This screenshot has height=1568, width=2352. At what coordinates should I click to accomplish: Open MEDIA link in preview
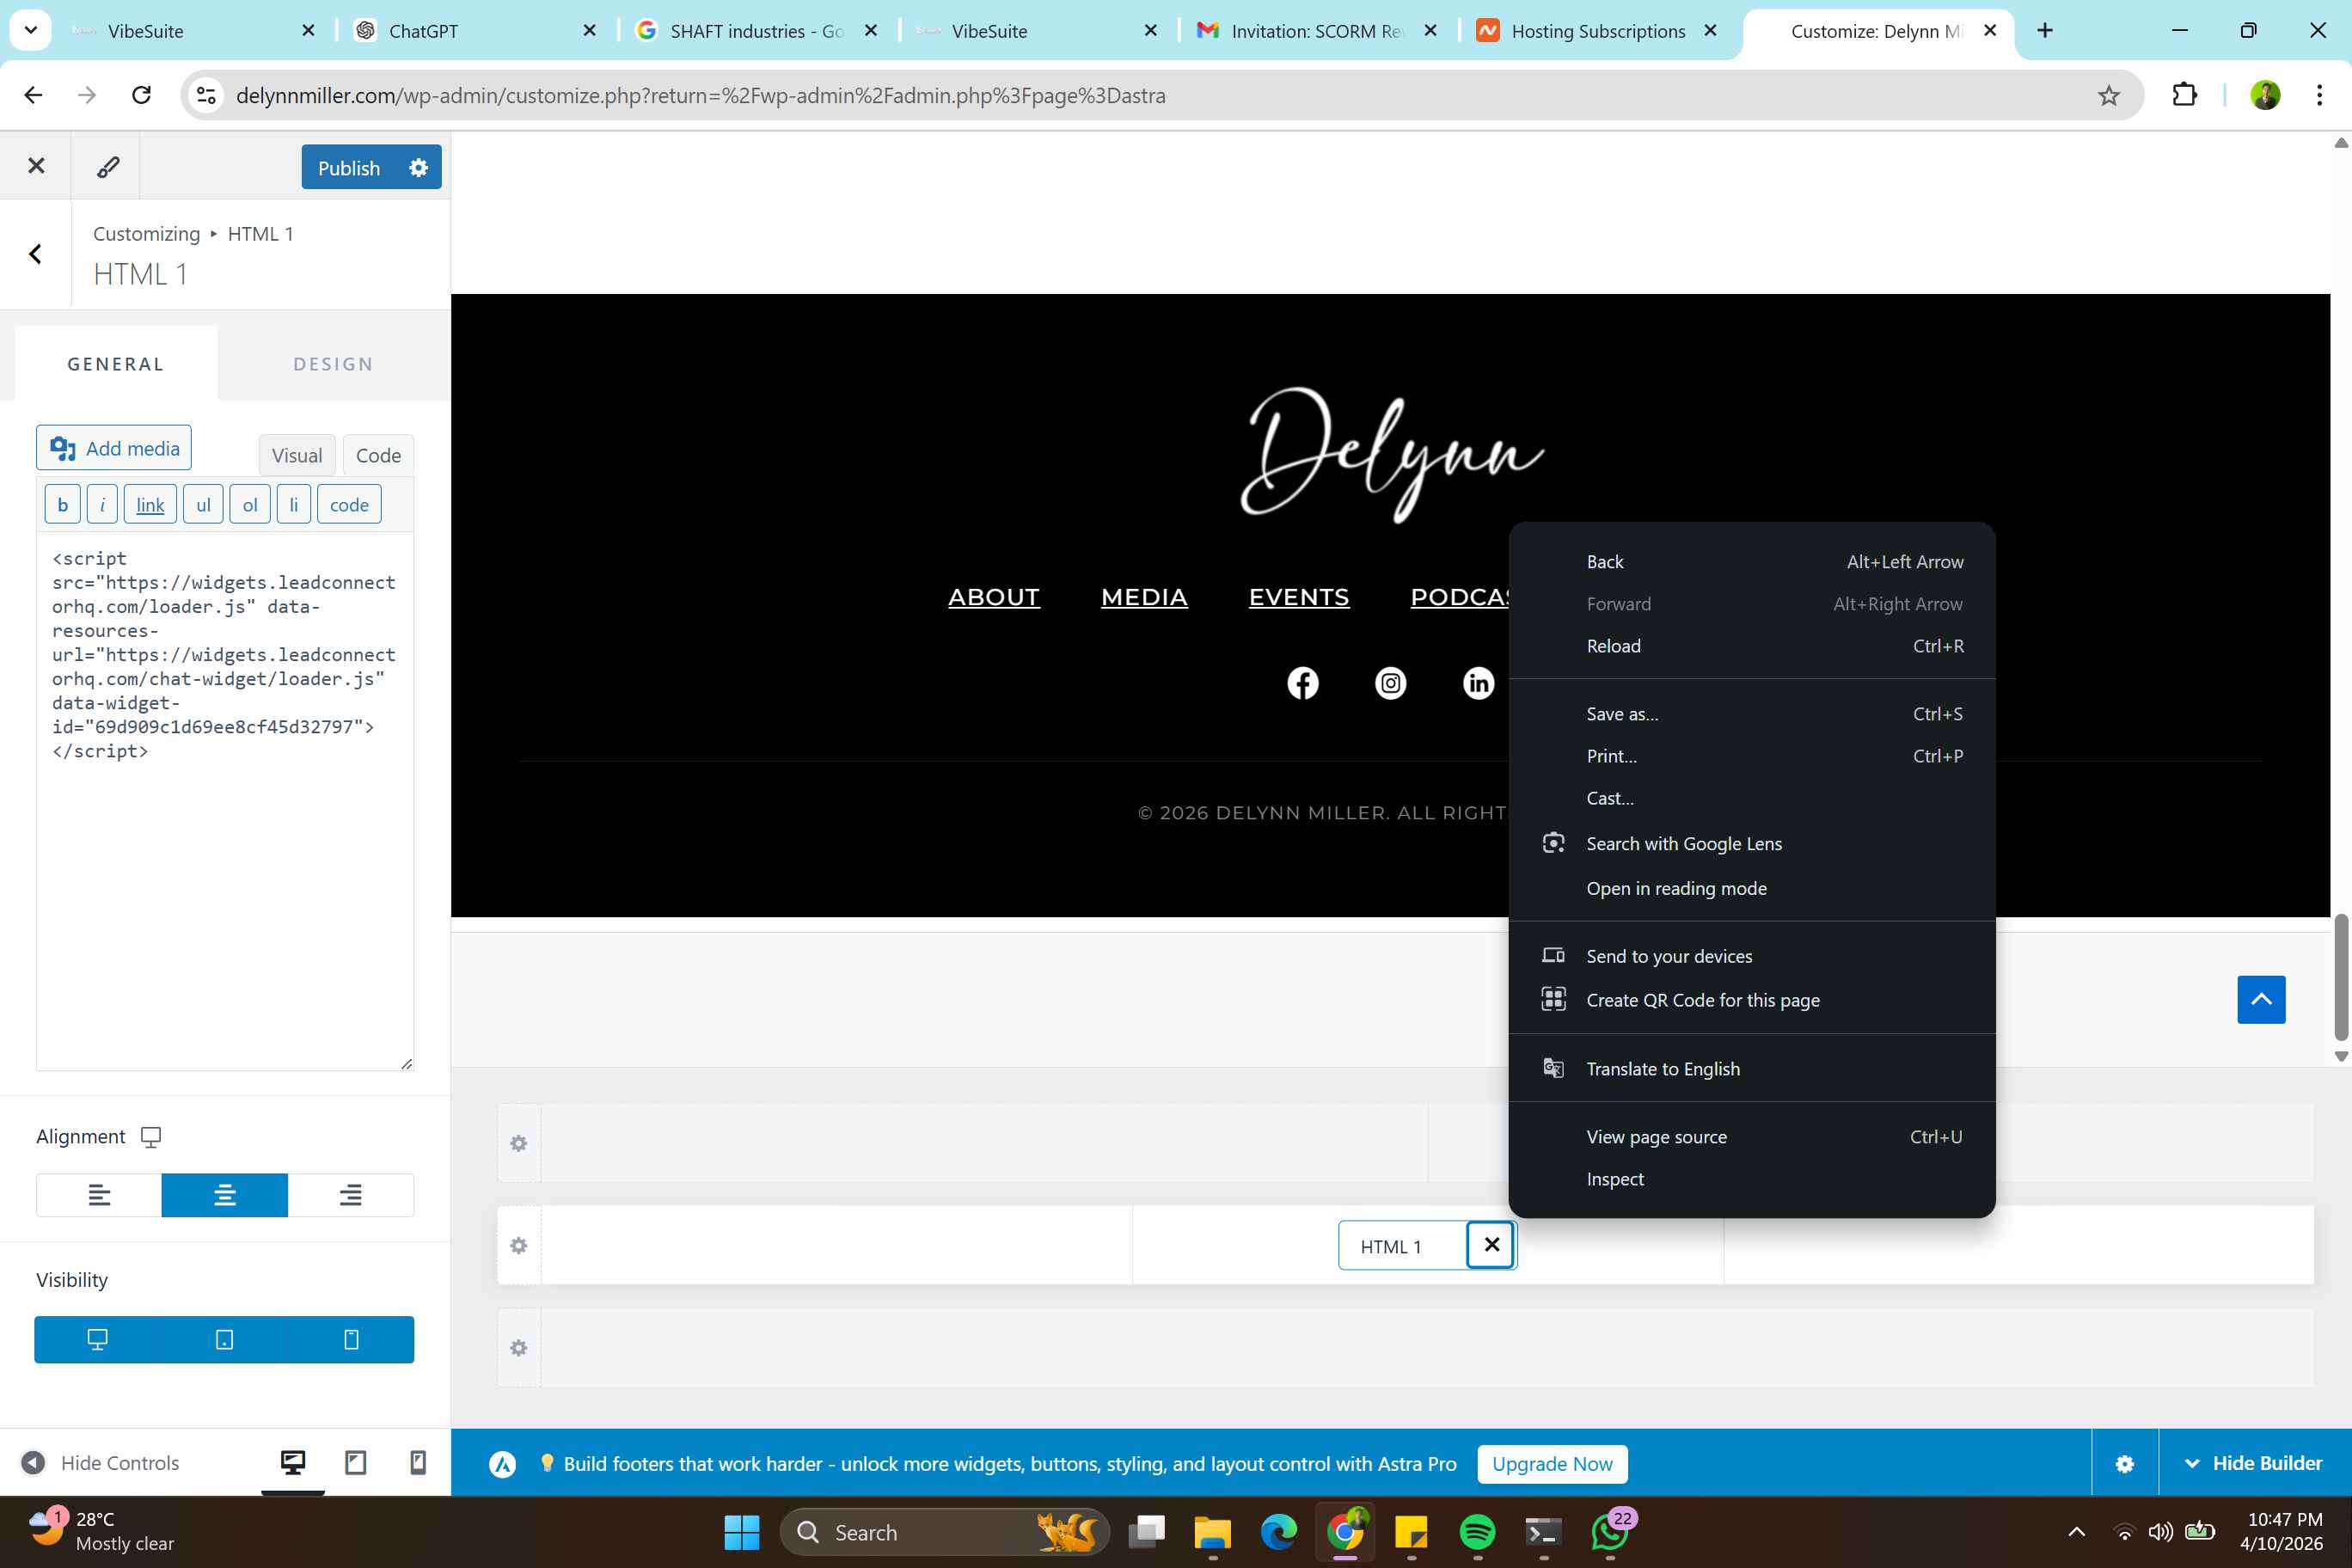(x=1144, y=597)
